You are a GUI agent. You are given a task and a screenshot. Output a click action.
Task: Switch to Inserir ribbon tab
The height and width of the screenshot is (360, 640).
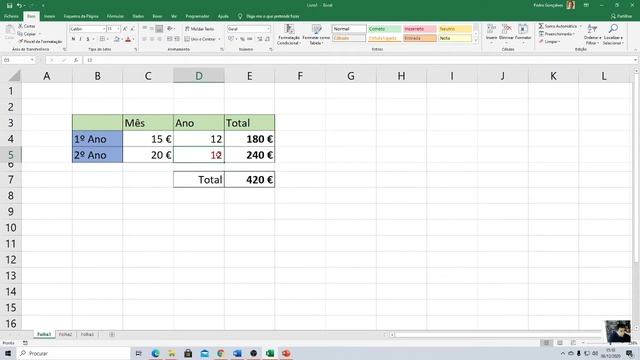coord(49,16)
